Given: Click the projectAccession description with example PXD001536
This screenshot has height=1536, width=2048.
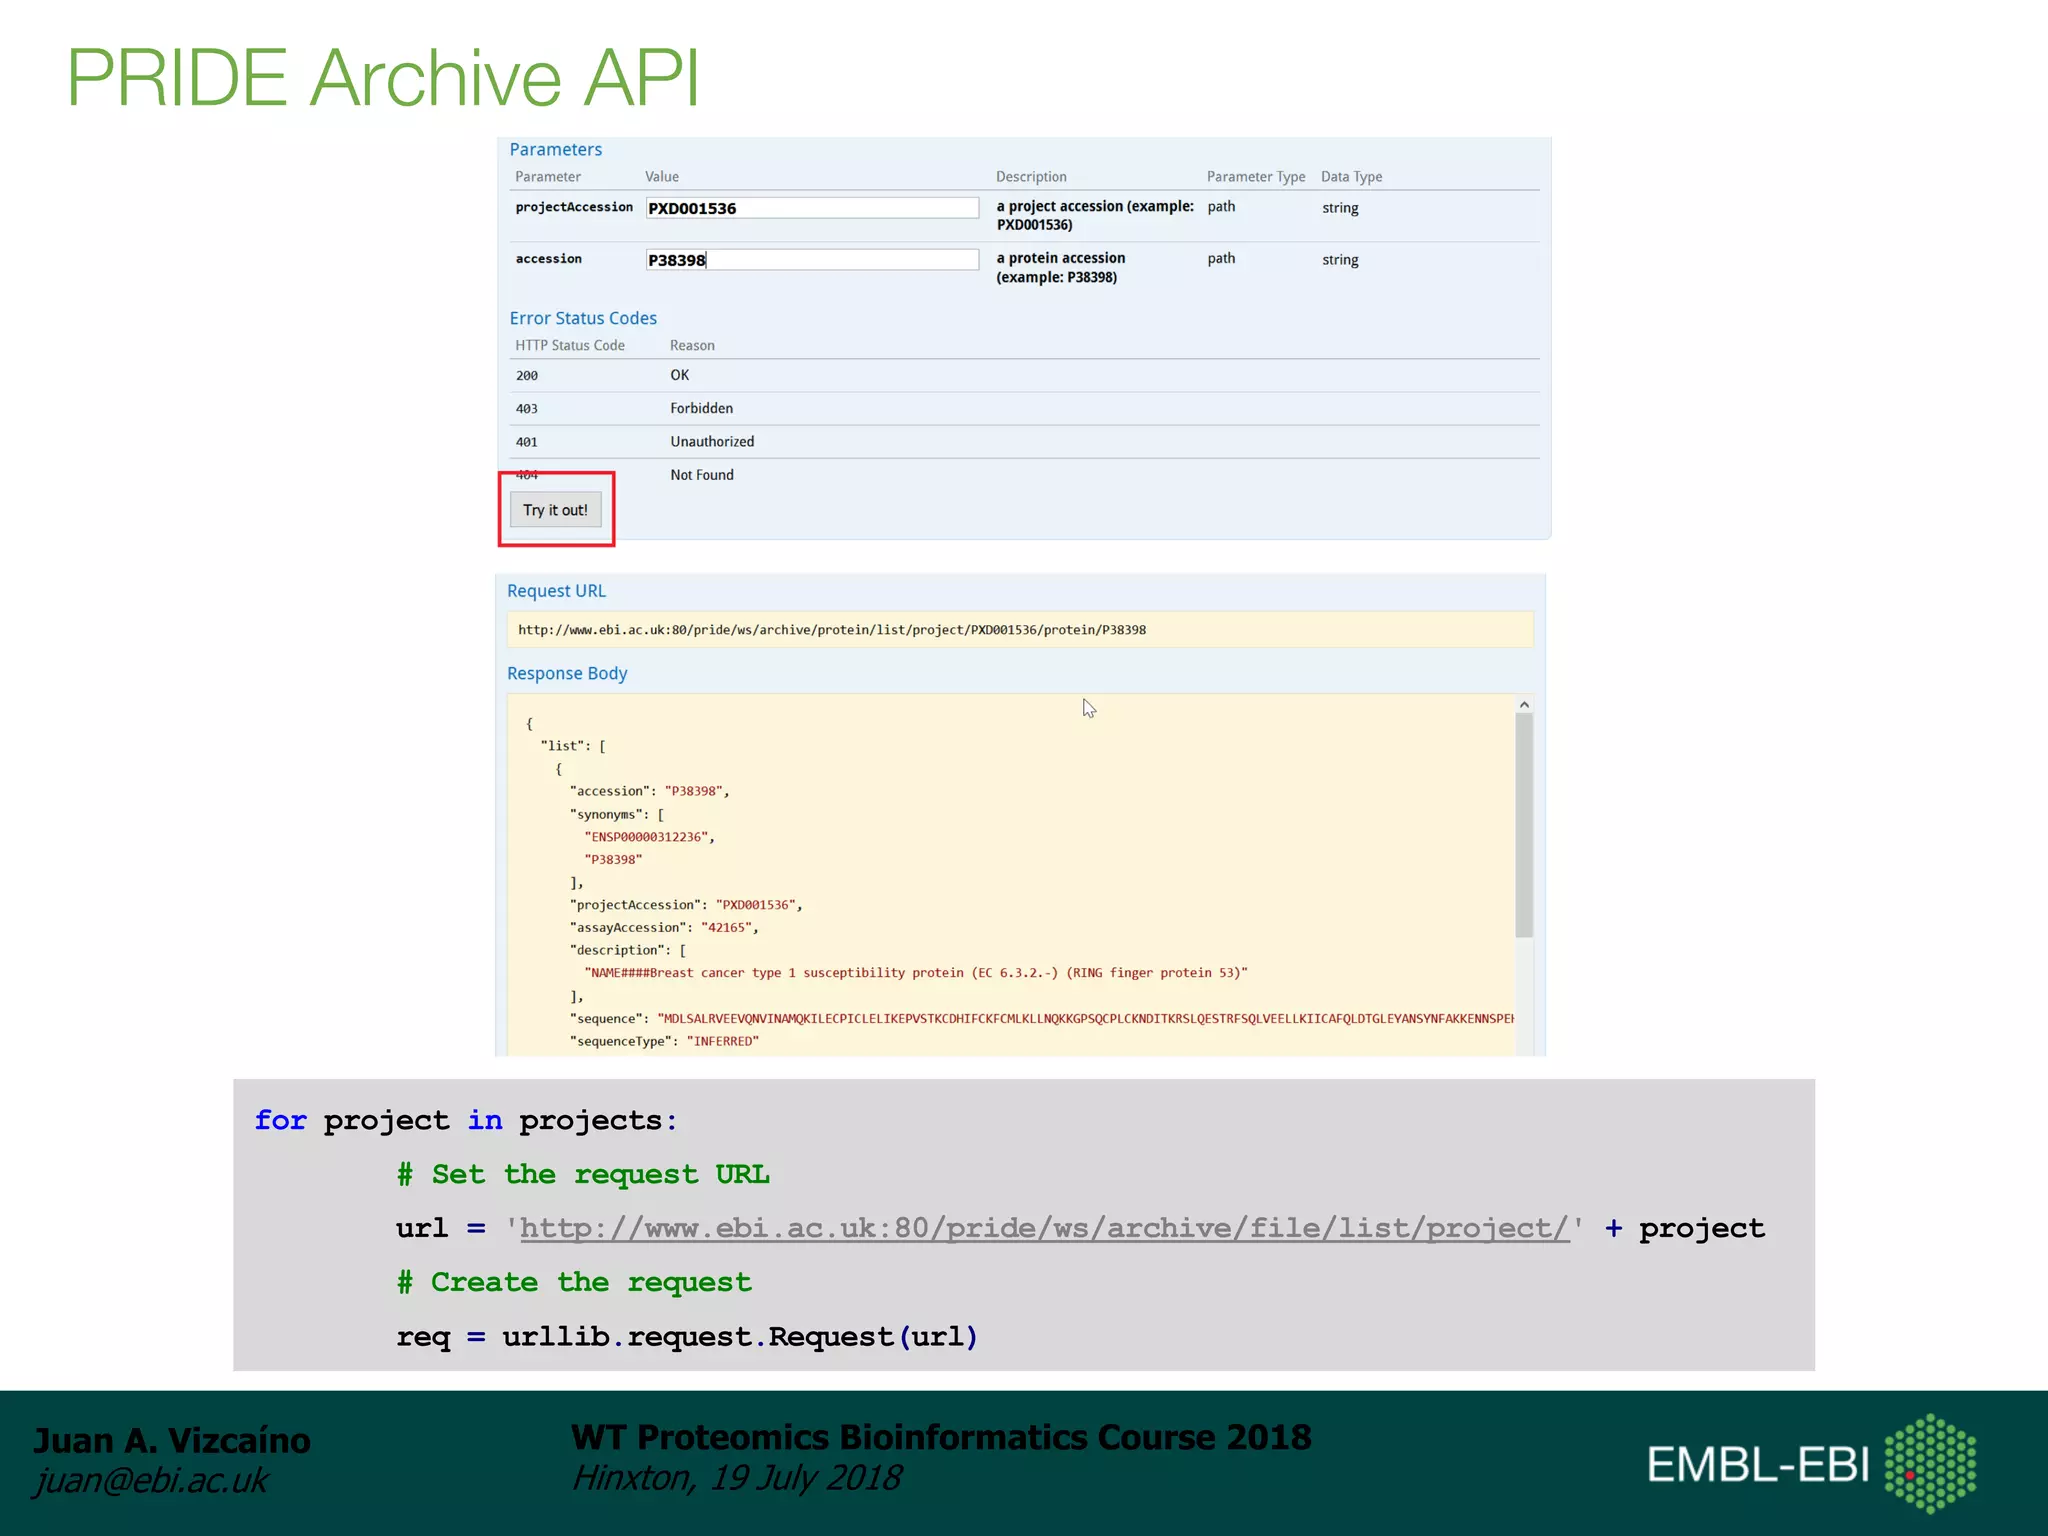Looking at the screenshot, I should [1095, 215].
